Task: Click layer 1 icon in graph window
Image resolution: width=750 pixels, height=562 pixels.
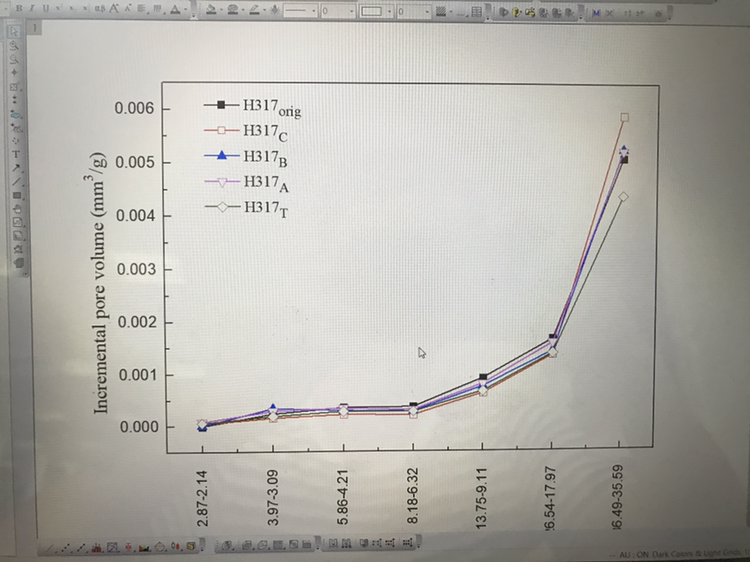Action: click(34, 28)
